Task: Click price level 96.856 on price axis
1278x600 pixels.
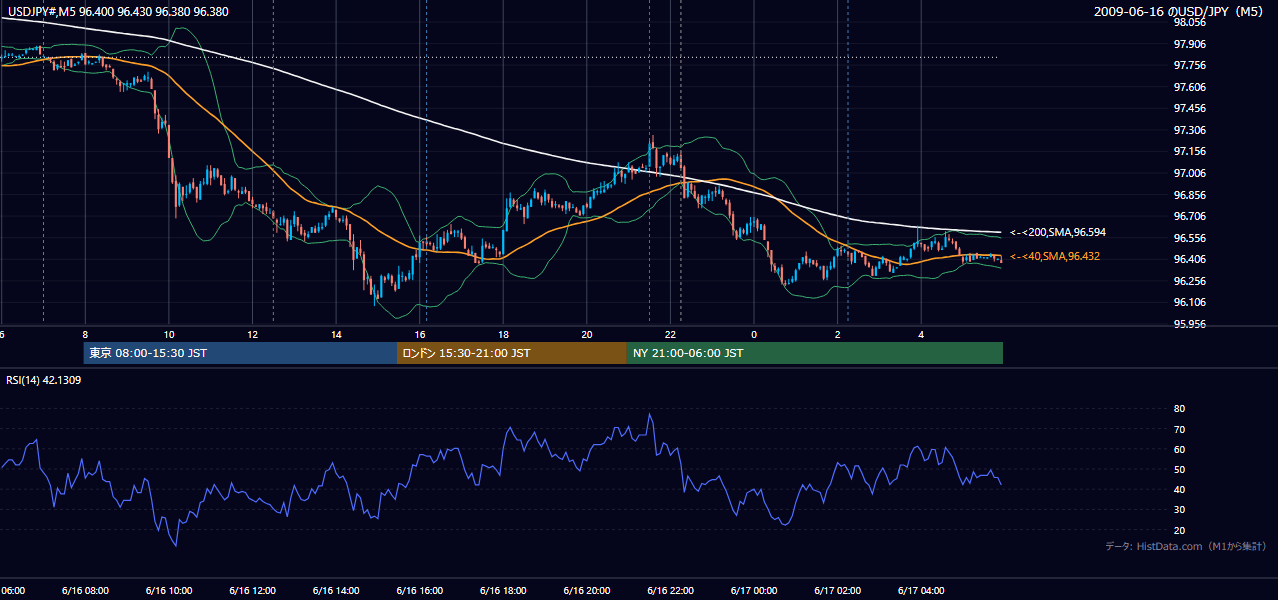Action: coord(1189,195)
